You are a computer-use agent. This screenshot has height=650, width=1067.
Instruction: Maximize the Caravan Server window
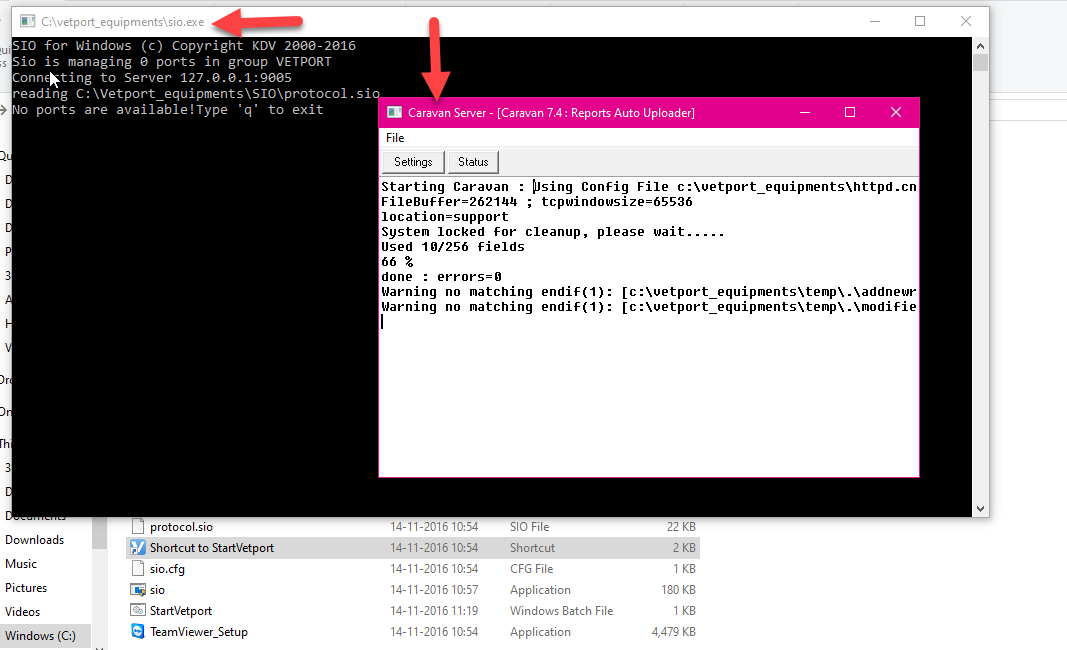(850, 112)
